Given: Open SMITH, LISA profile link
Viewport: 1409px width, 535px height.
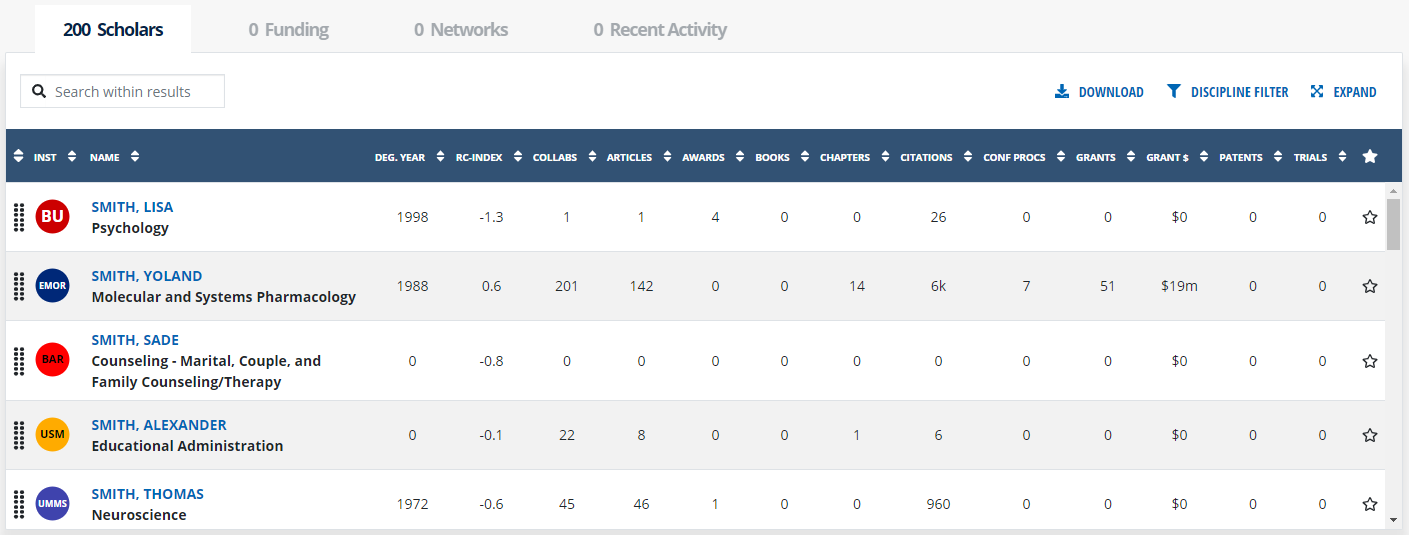Looking at the screenshot, I should coord(132,207).
